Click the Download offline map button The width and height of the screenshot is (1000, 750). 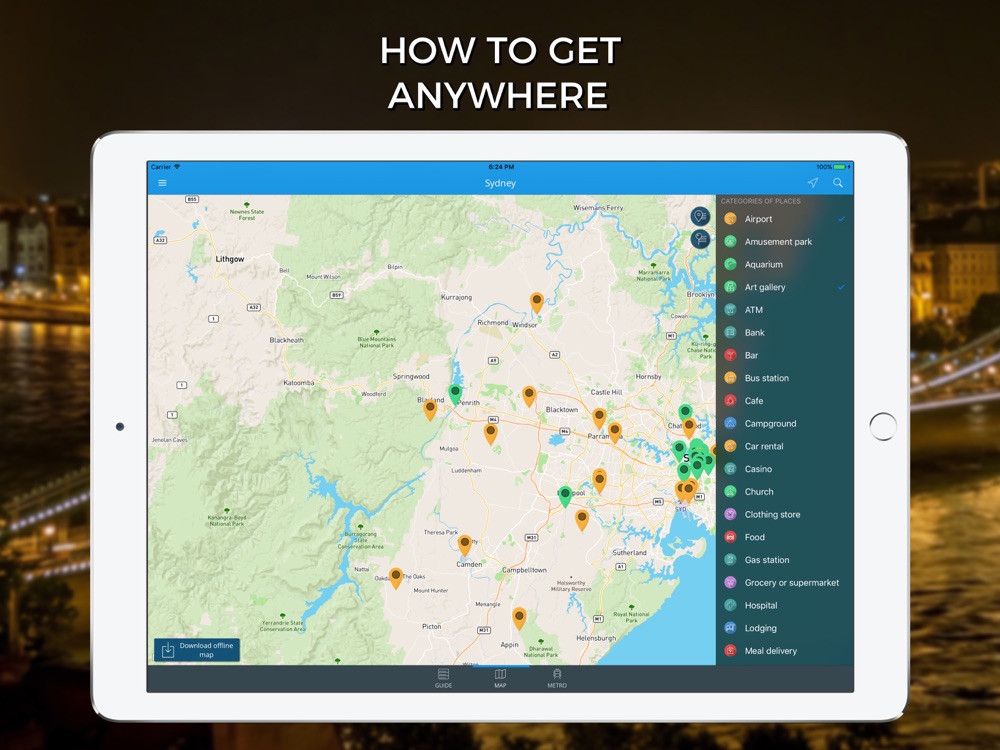tap(197, 650)
